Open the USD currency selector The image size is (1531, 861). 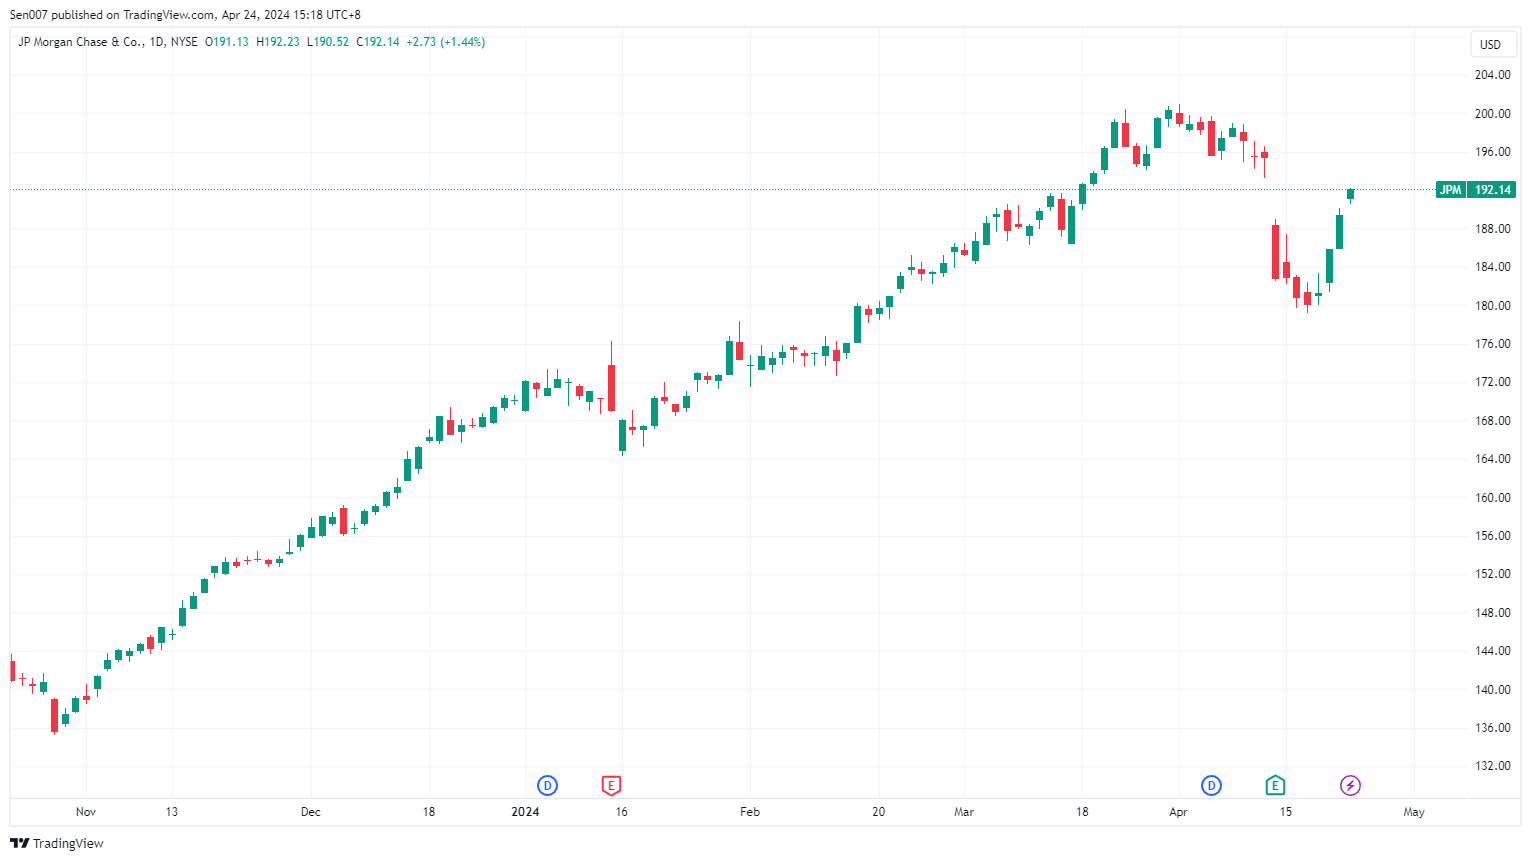pos(1490,44)
